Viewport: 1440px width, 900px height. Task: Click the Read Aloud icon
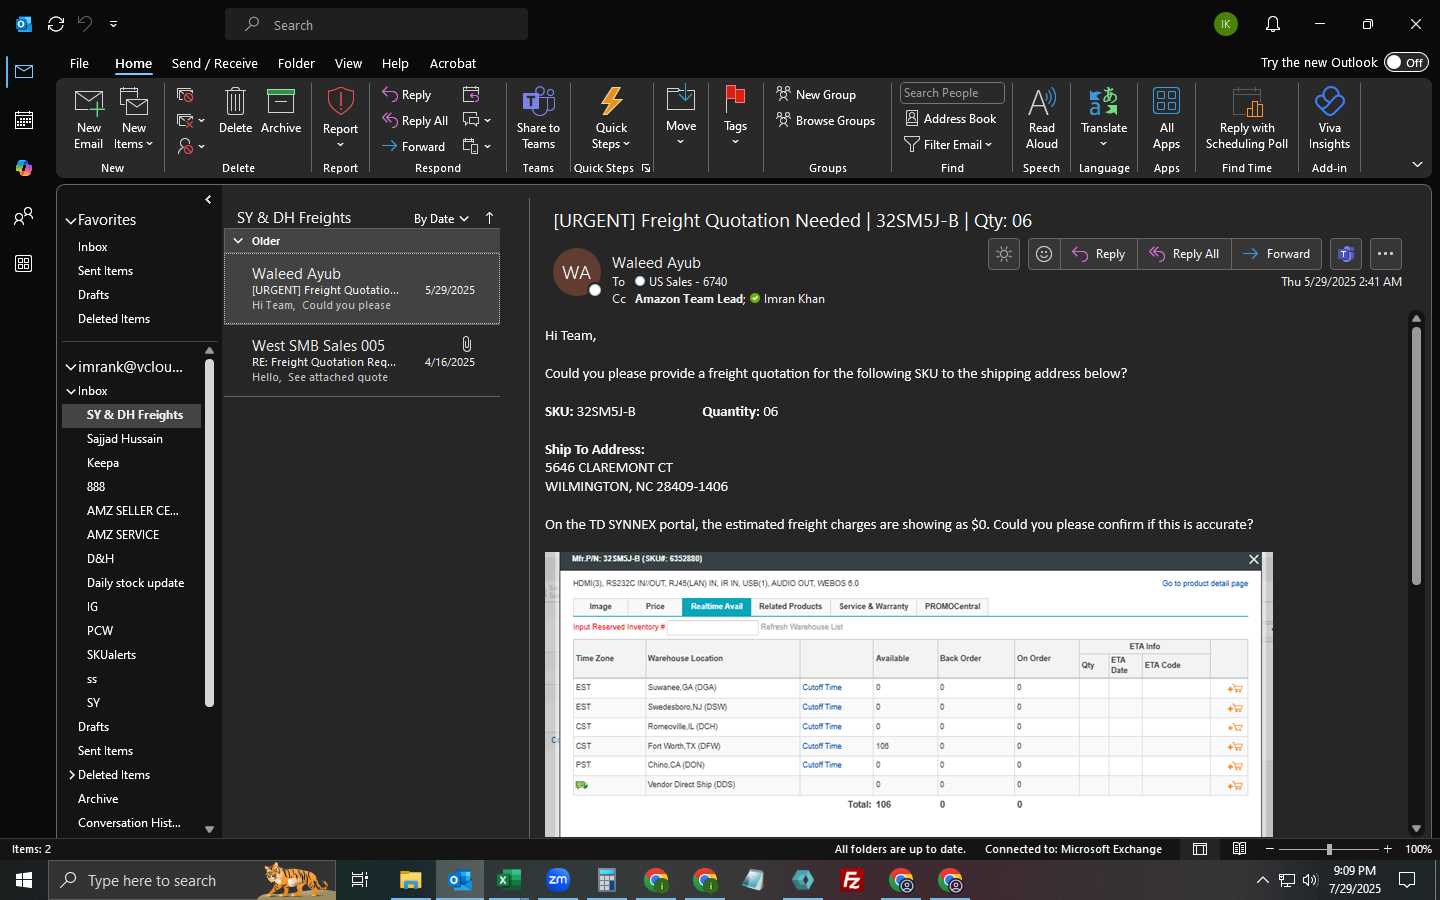1041,118
